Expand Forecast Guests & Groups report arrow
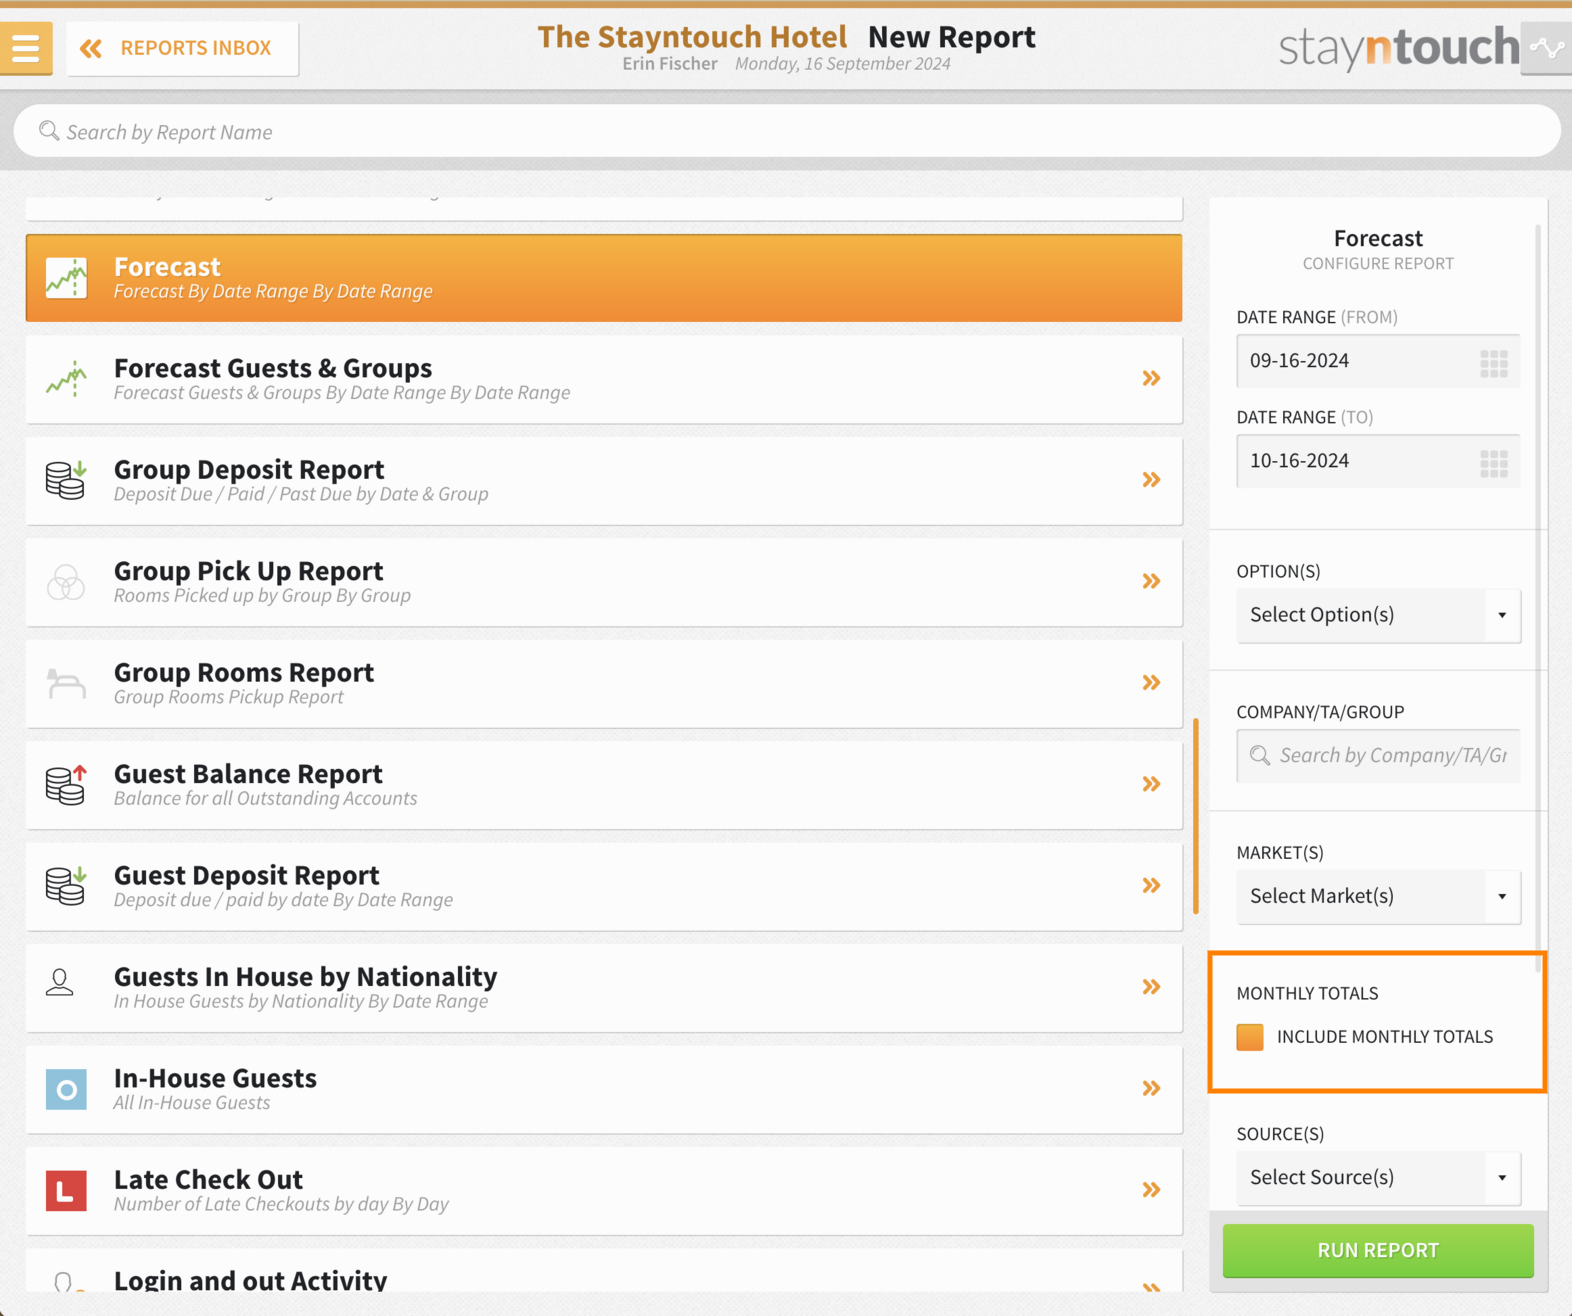 1151,378
